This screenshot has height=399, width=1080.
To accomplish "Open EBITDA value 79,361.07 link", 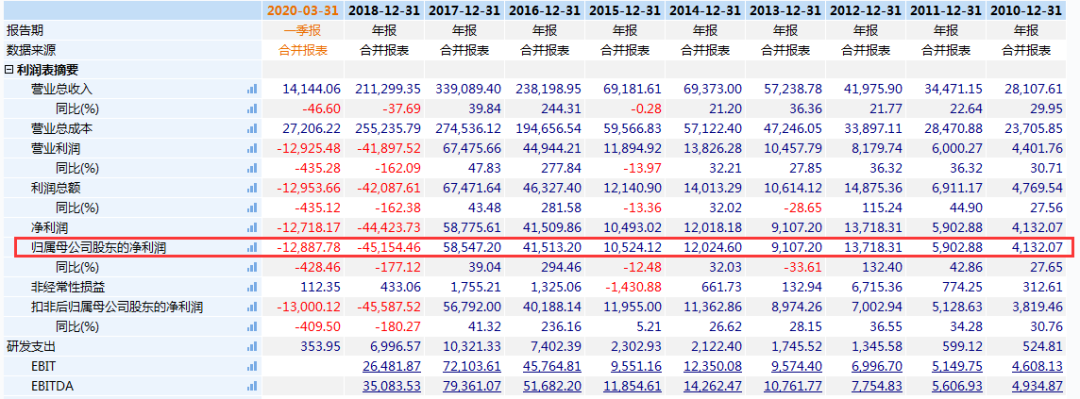I will pos(472,386).
